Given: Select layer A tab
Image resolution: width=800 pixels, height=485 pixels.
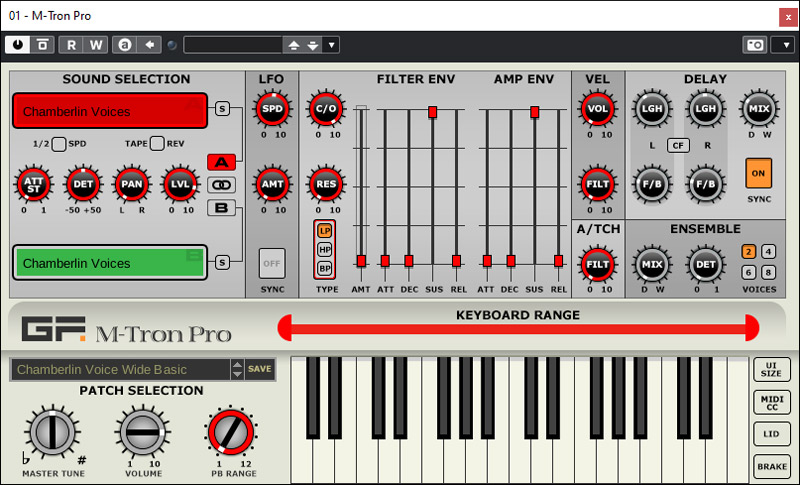Looking at the screenshot, I should pos(220,163).
